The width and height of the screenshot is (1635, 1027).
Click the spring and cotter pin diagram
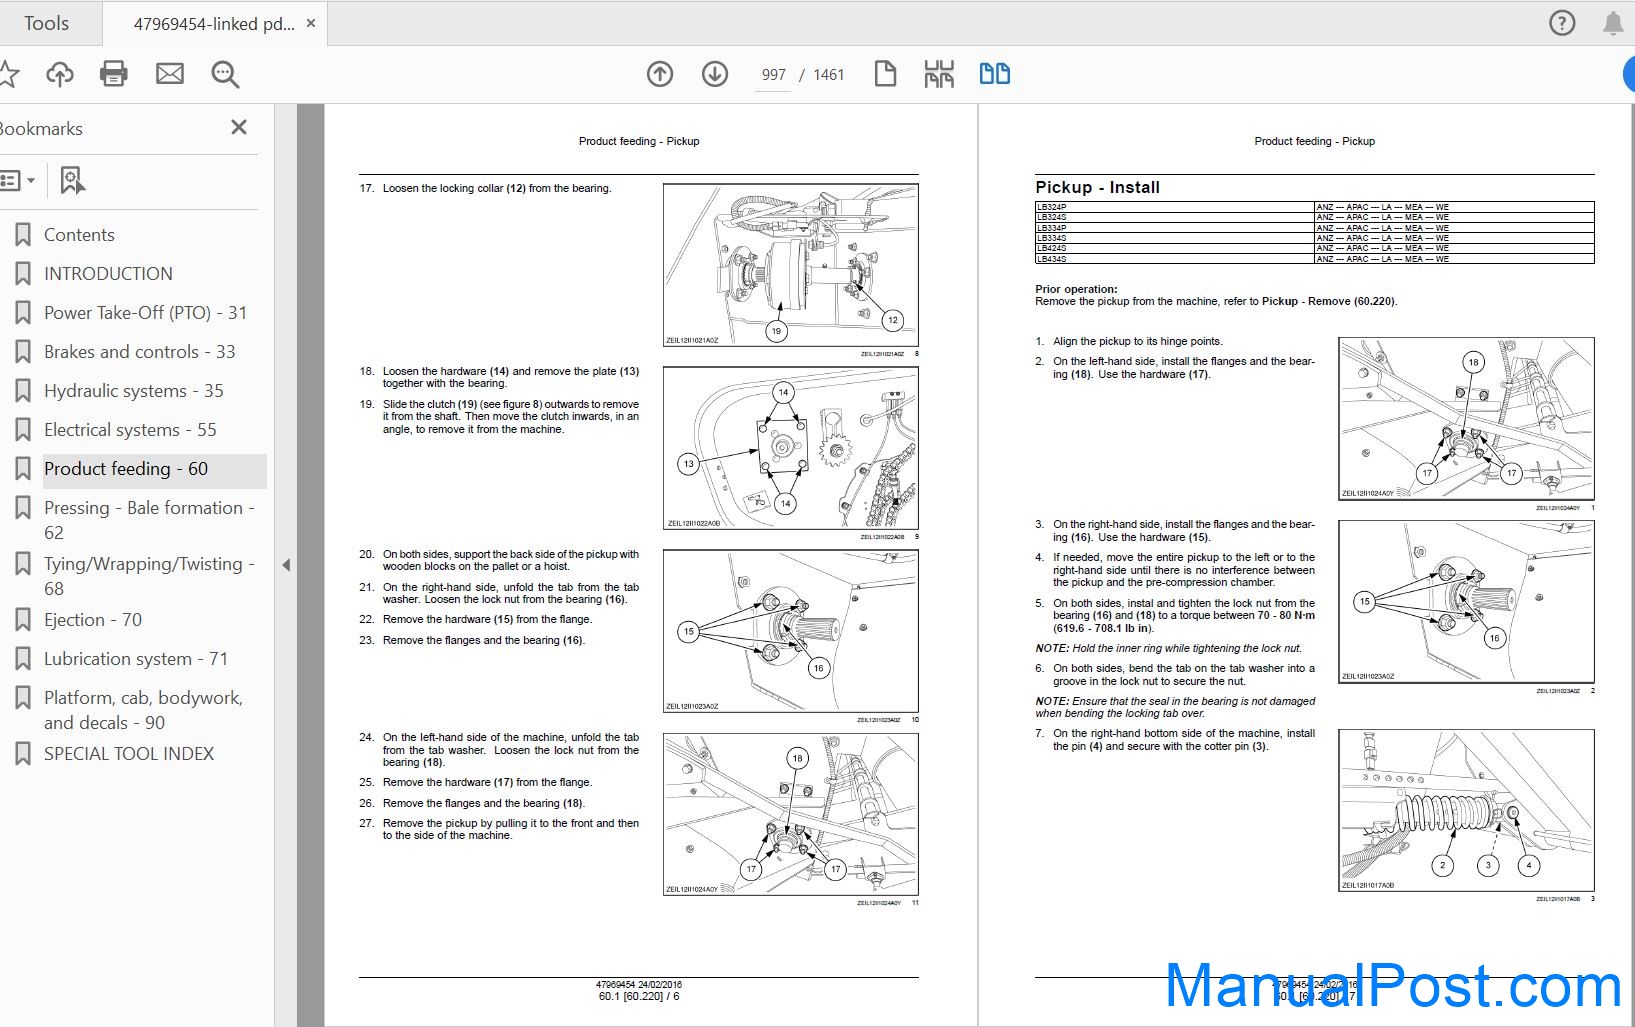pos(1466,810)
